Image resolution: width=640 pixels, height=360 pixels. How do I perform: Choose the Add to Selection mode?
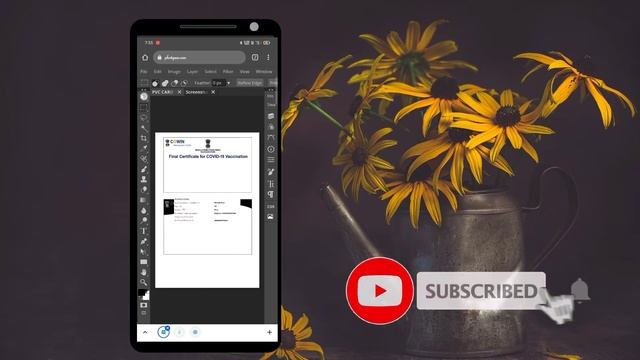click(x=165, y=83)
